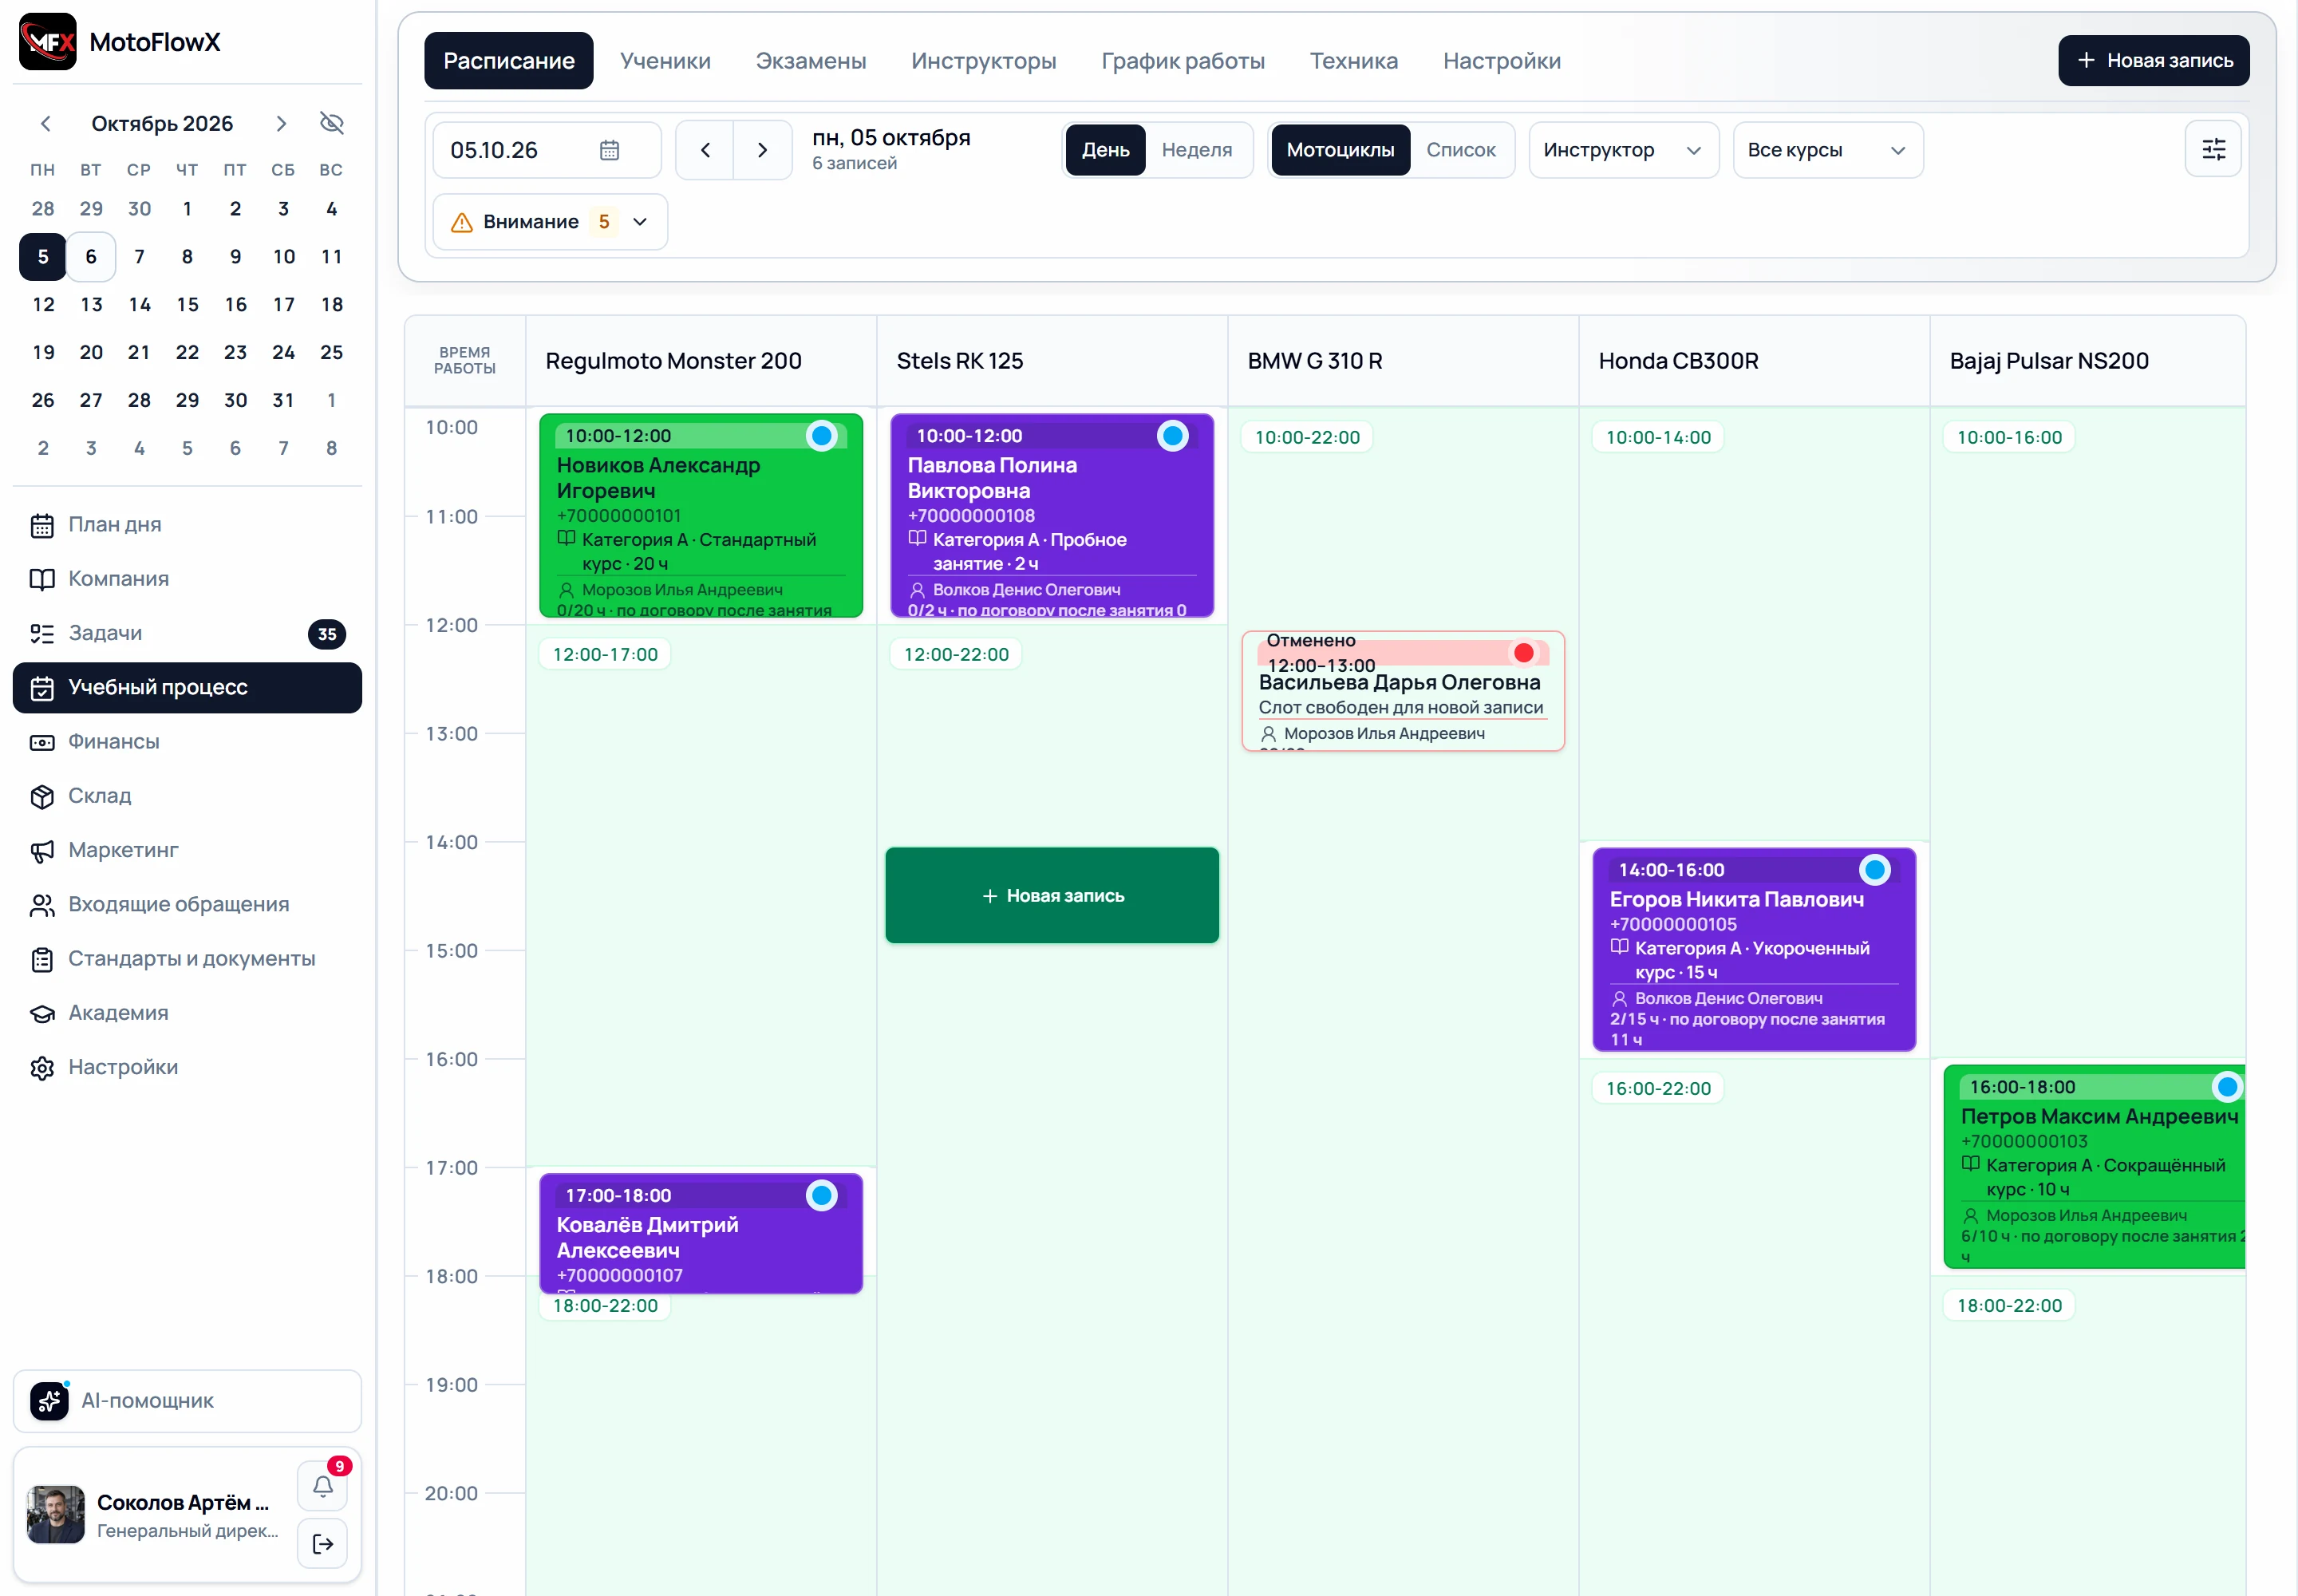
Task: Launch the AI-помощник assistant
Action: click(x=187, y=1401)
